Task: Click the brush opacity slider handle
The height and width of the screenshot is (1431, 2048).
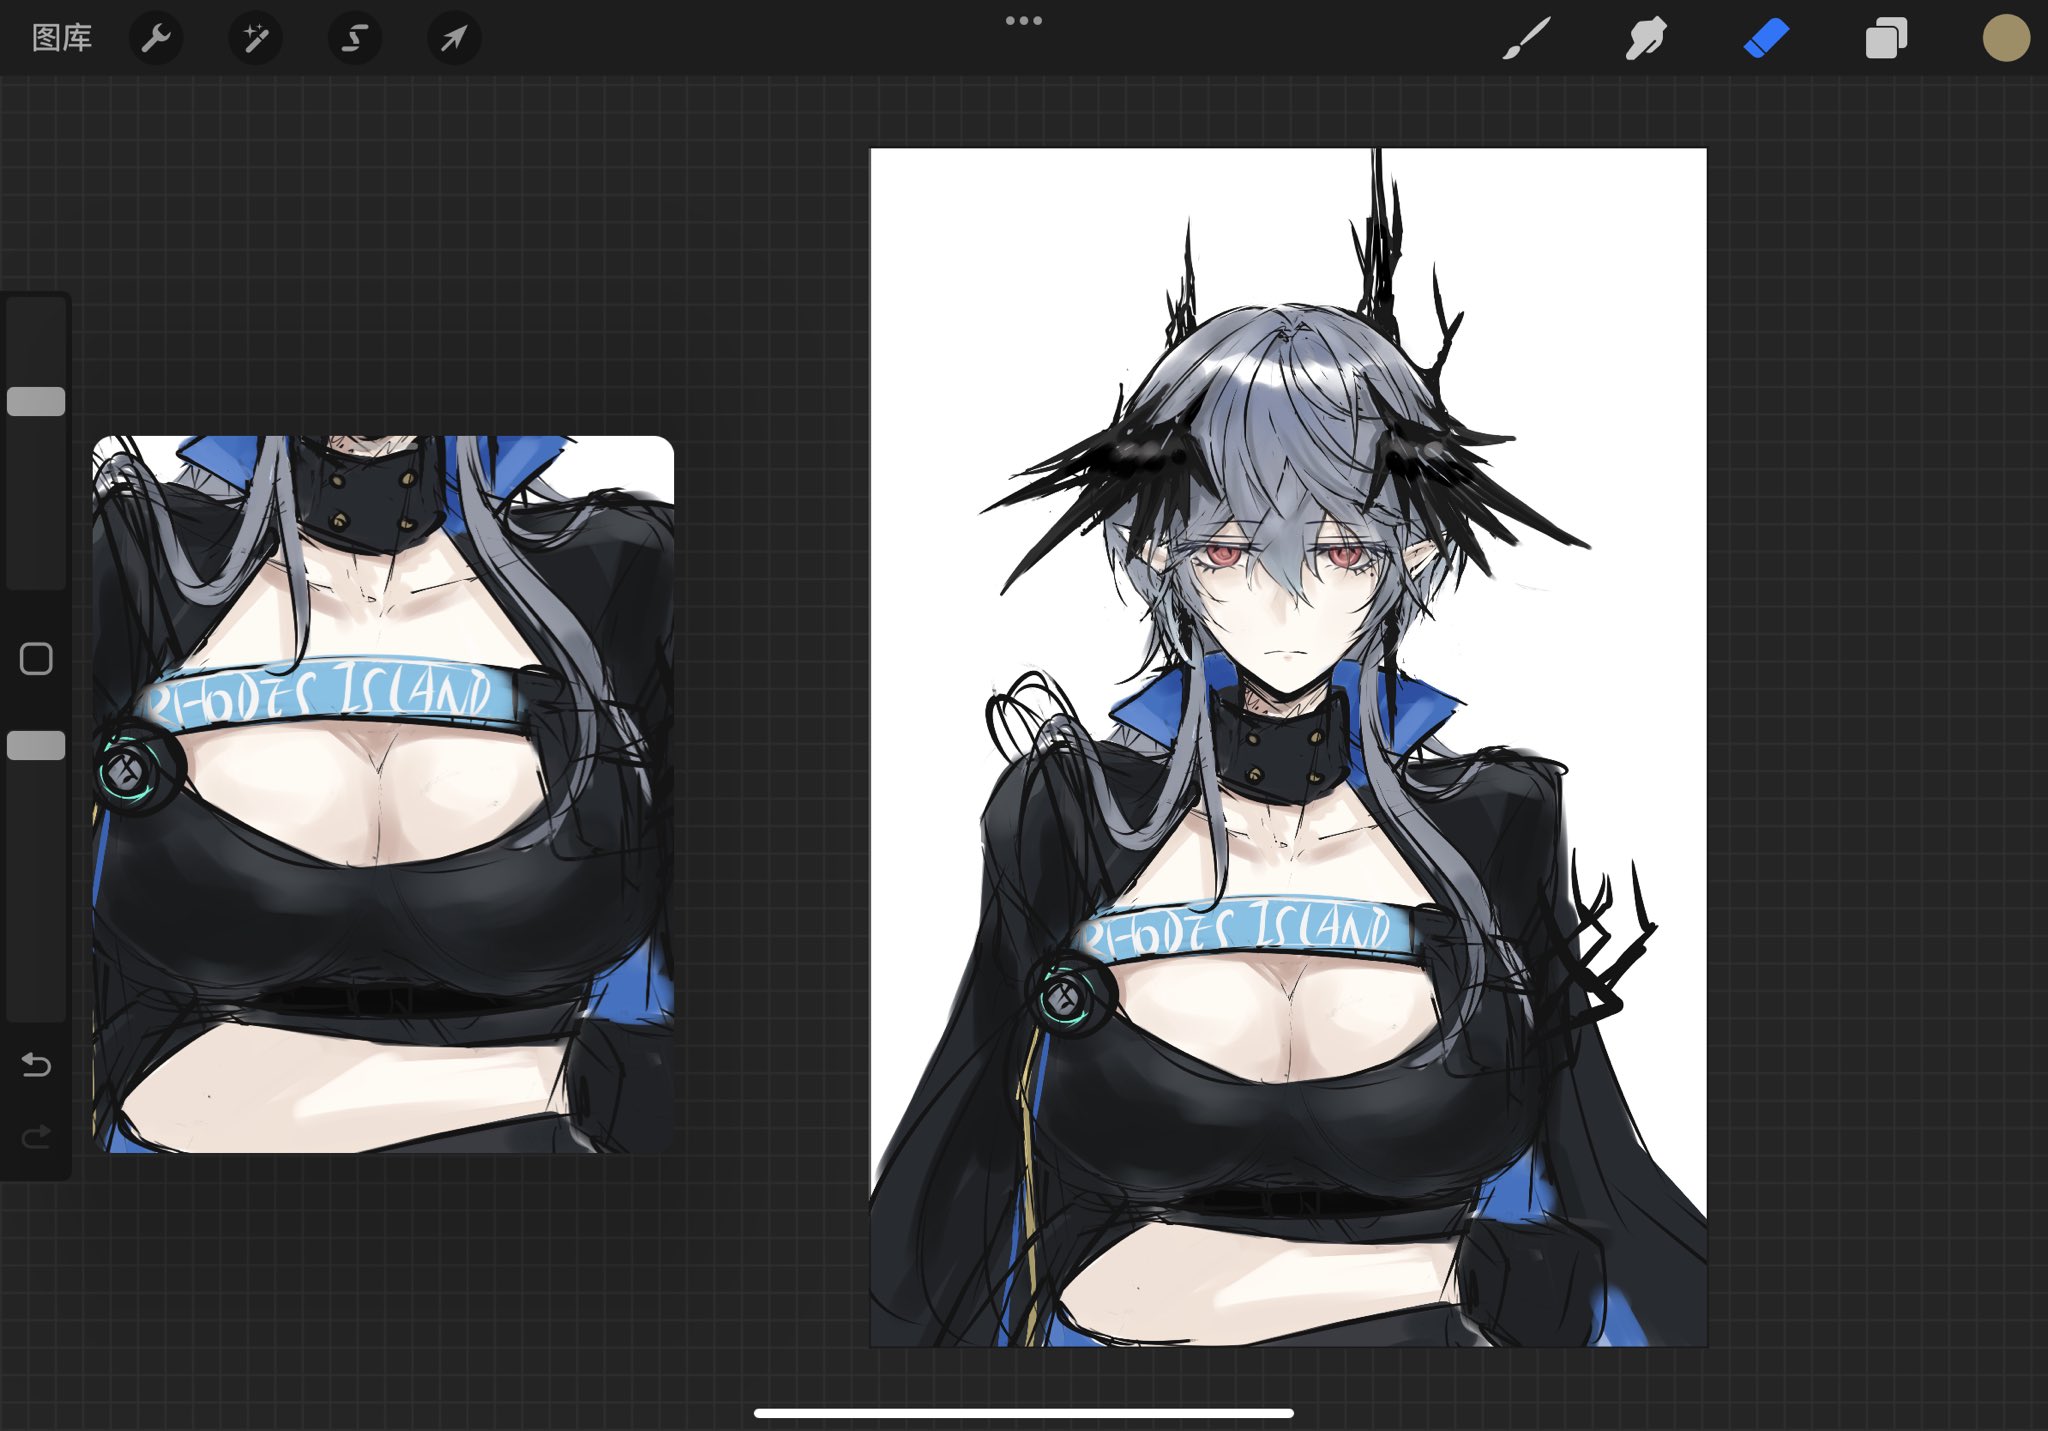Action: tap(36, 745)
